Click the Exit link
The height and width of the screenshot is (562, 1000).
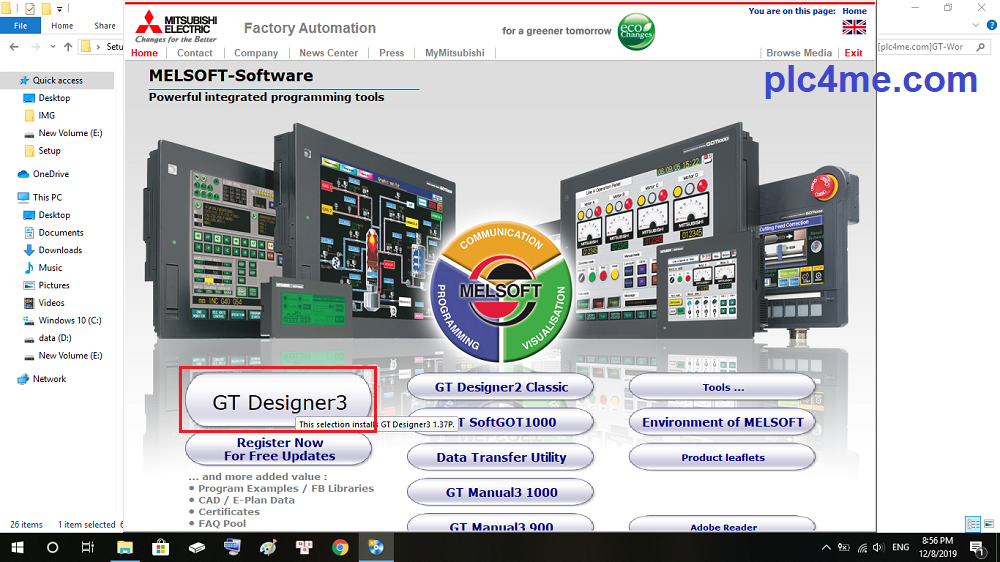(x=853, y=53)
